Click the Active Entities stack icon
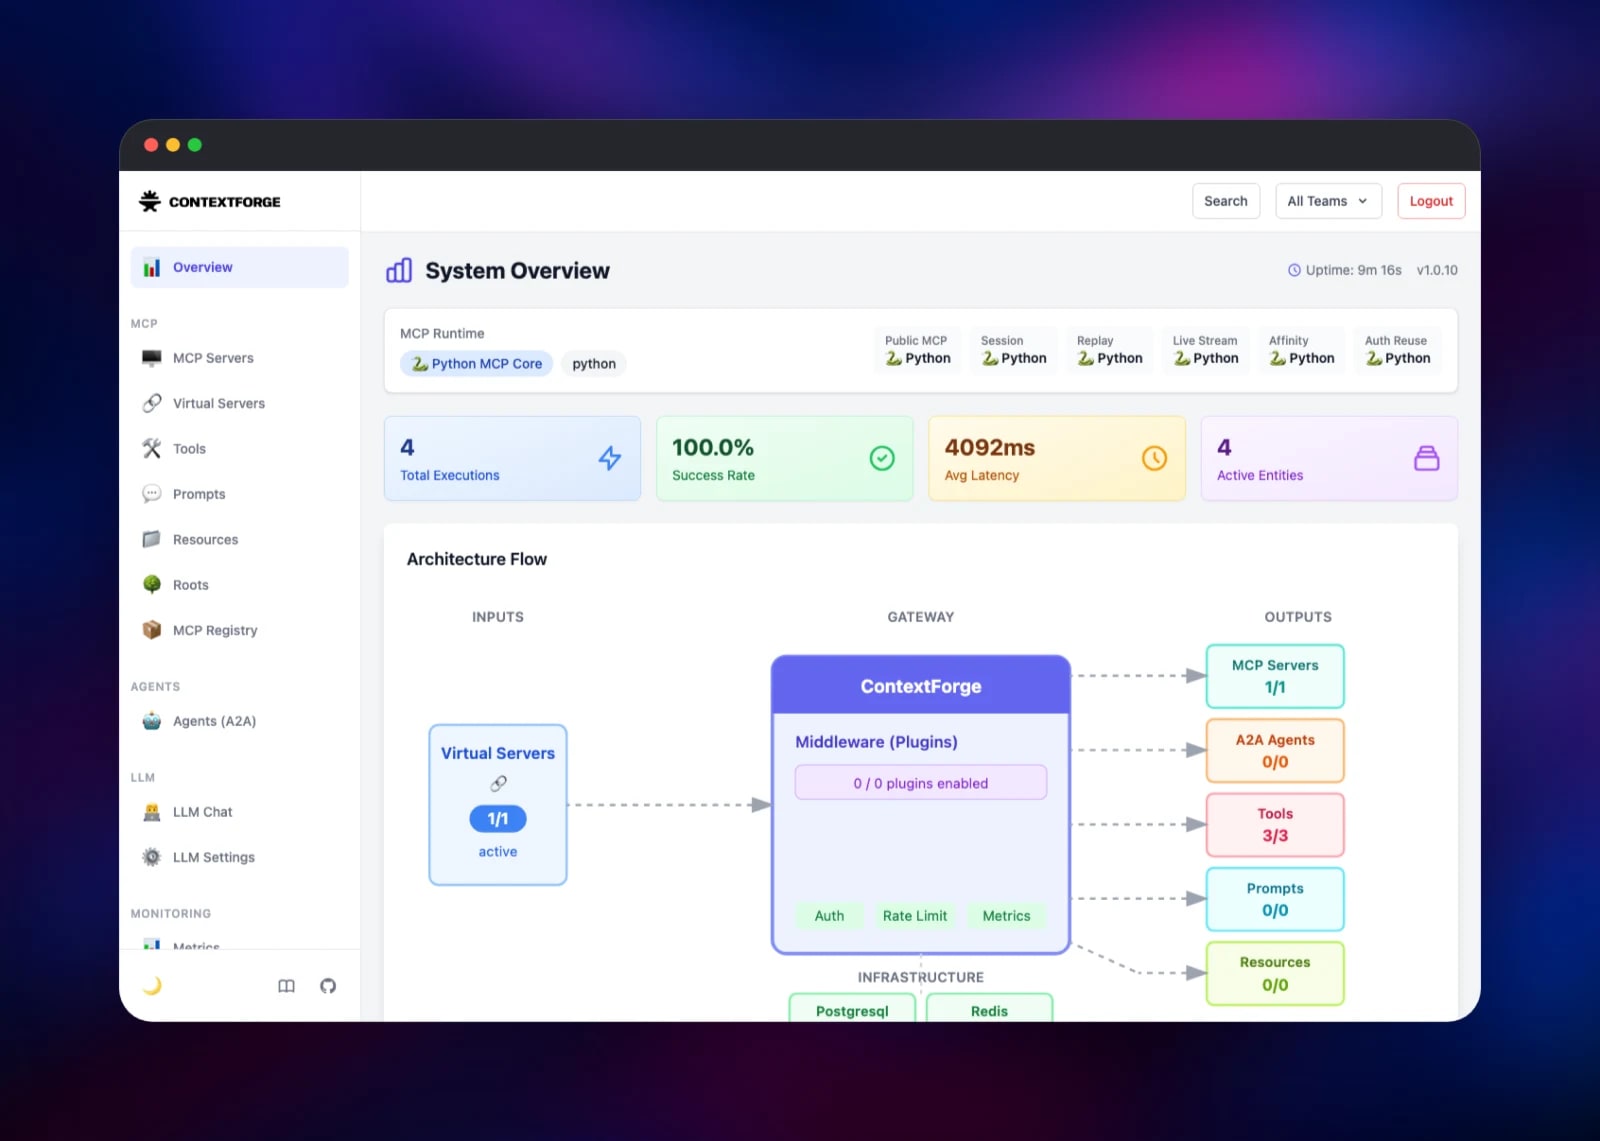1600x1141 pixels. tap(1427, 458)
